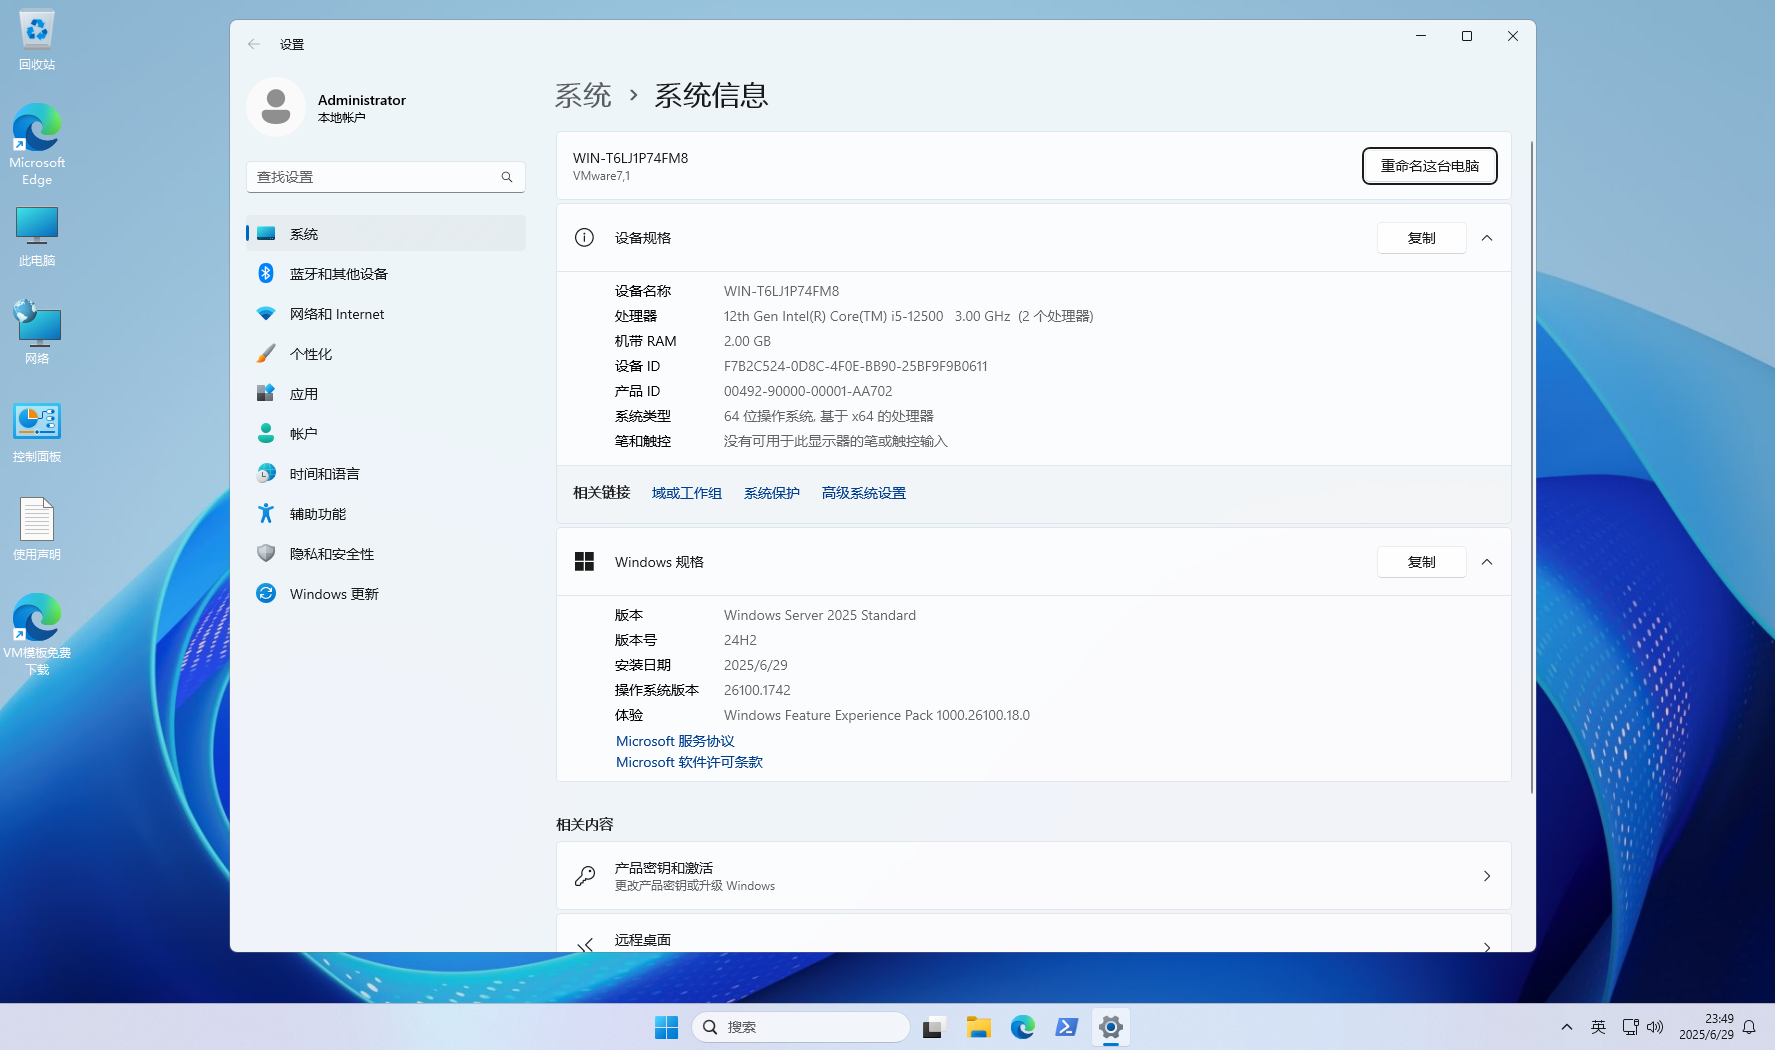Open 帐户 settings

386,434
